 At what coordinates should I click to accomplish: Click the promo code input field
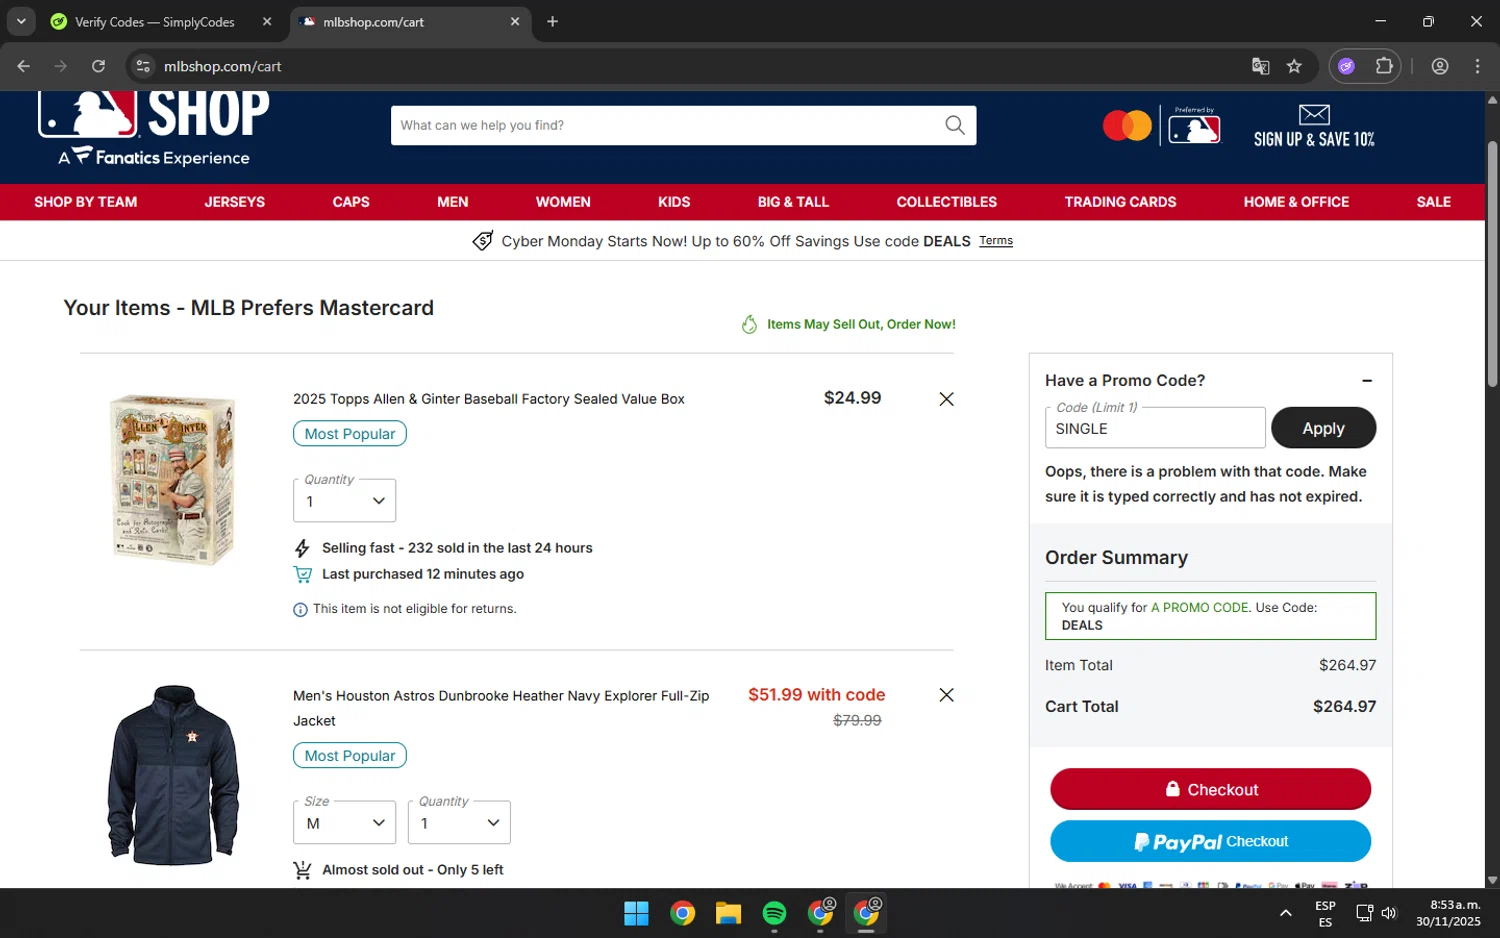pyautogui.click(x=1155, y=428)
